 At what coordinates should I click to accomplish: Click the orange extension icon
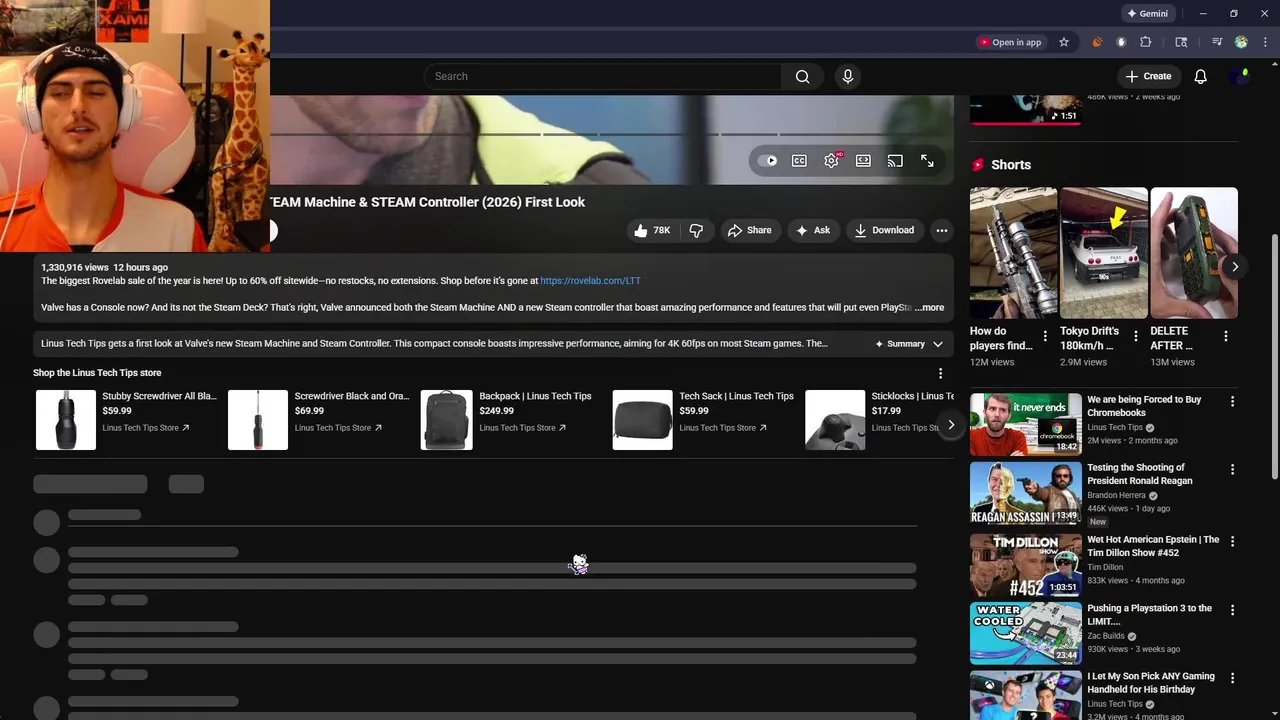(1097, 42)
